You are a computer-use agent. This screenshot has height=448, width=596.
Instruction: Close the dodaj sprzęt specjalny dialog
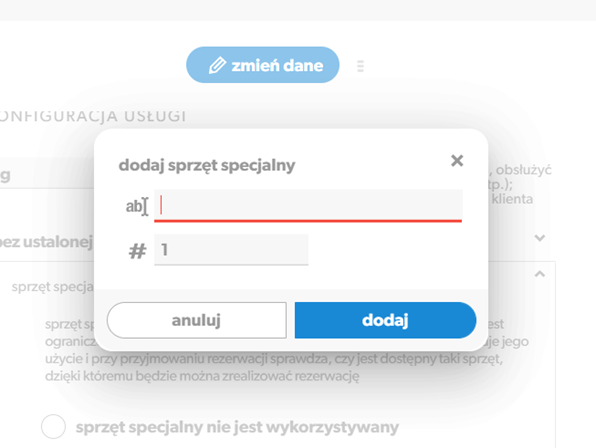pos(457,161)
